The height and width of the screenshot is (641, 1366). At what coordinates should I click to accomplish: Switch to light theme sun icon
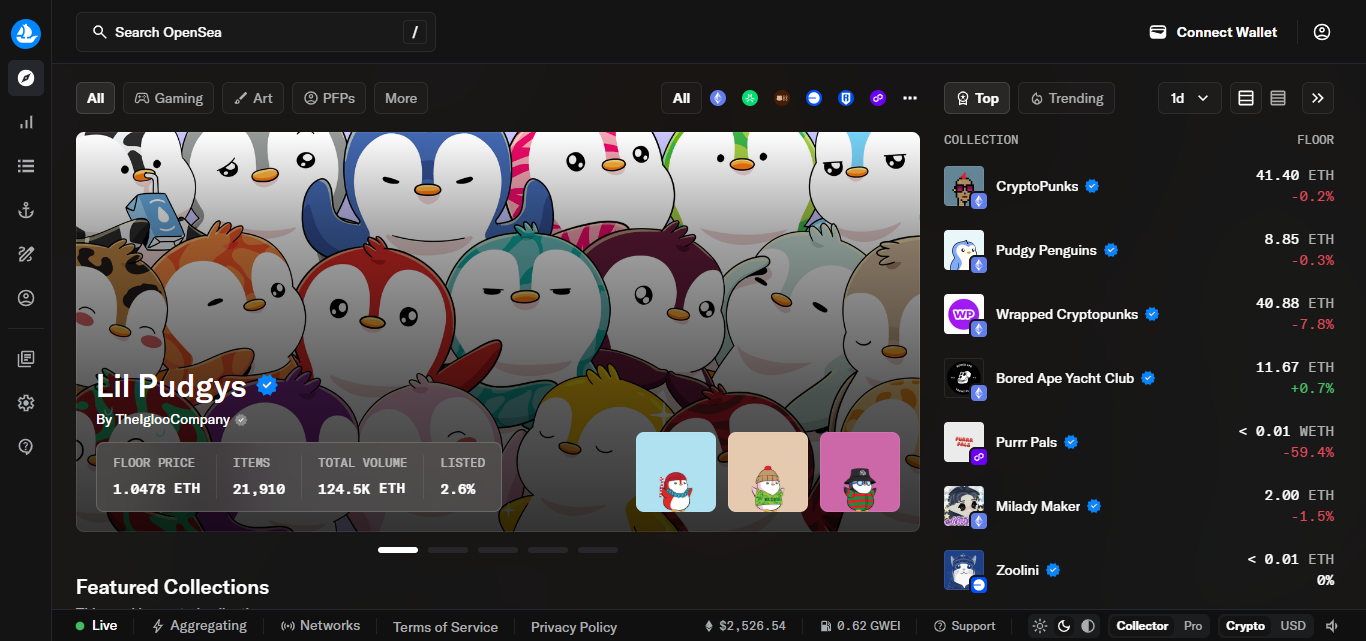pos(1040,626)
